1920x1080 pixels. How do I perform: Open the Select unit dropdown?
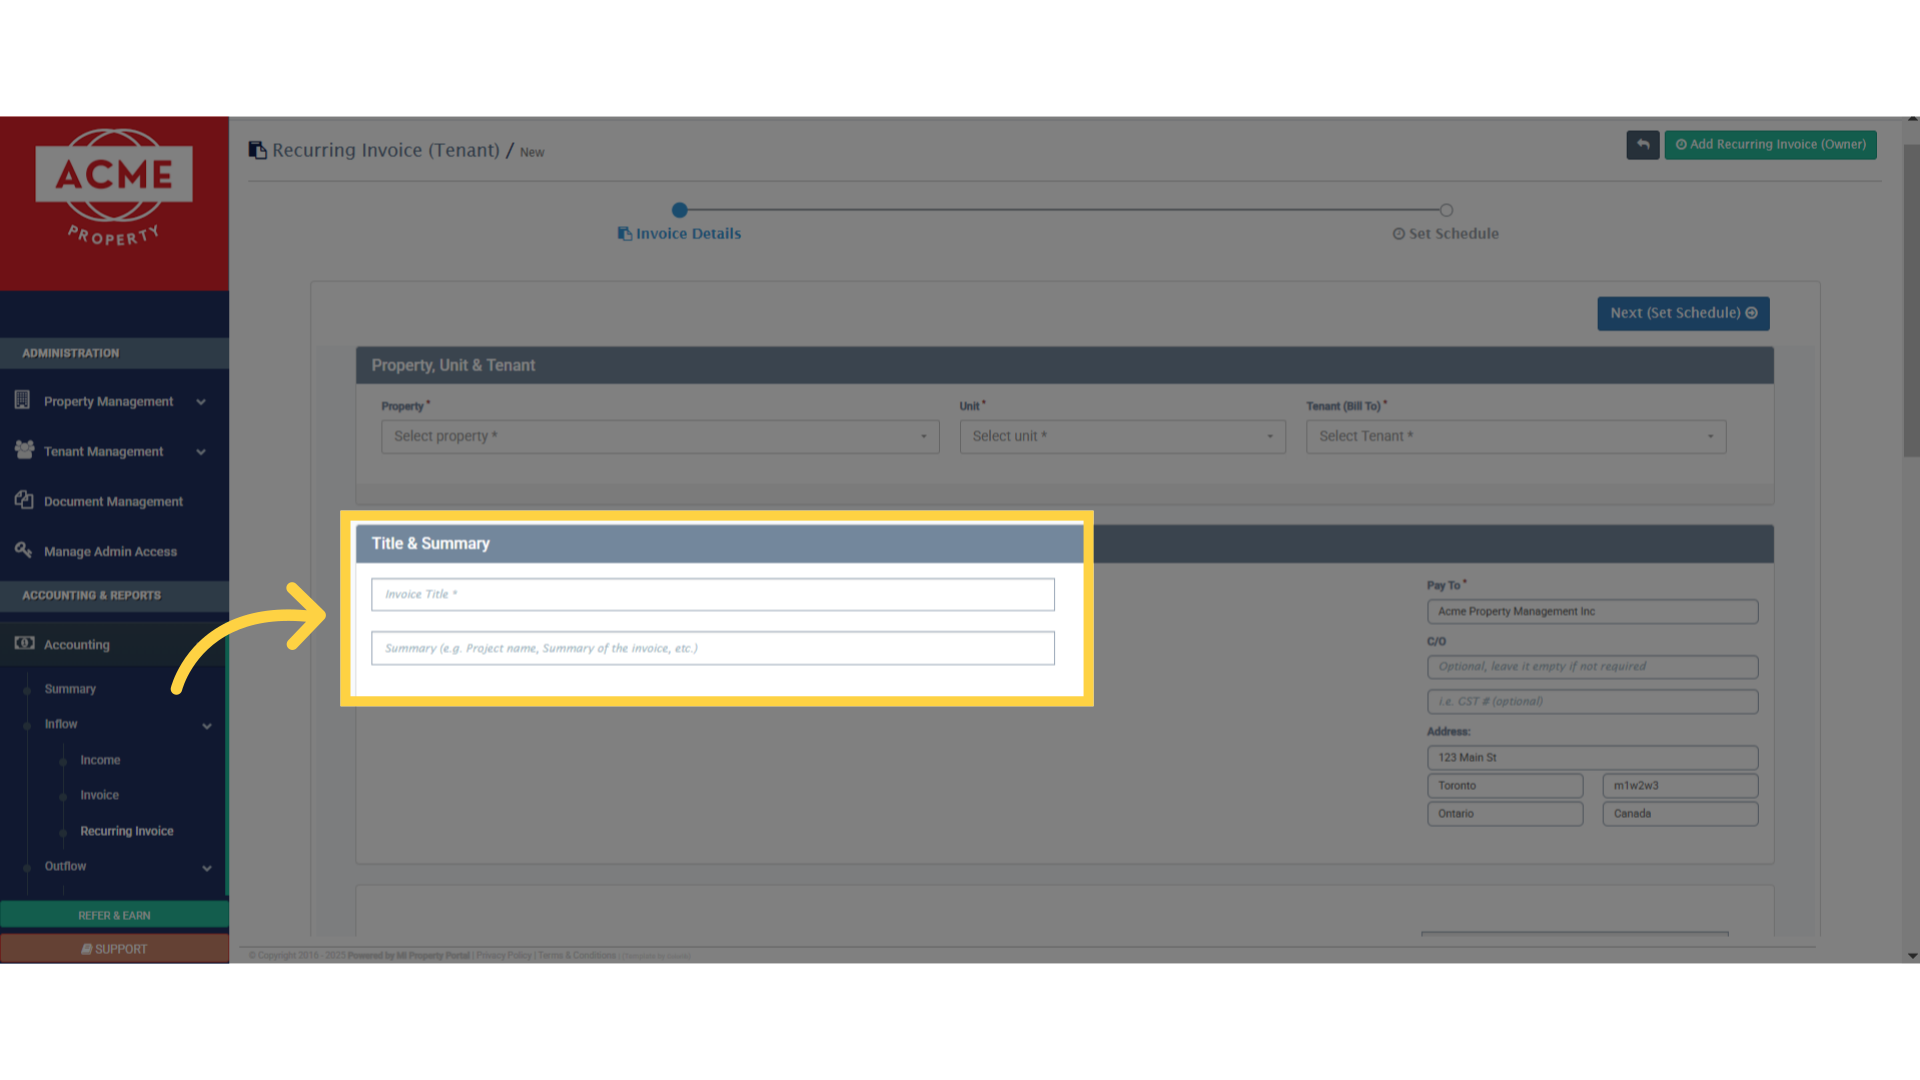[x=1122, y=436]
